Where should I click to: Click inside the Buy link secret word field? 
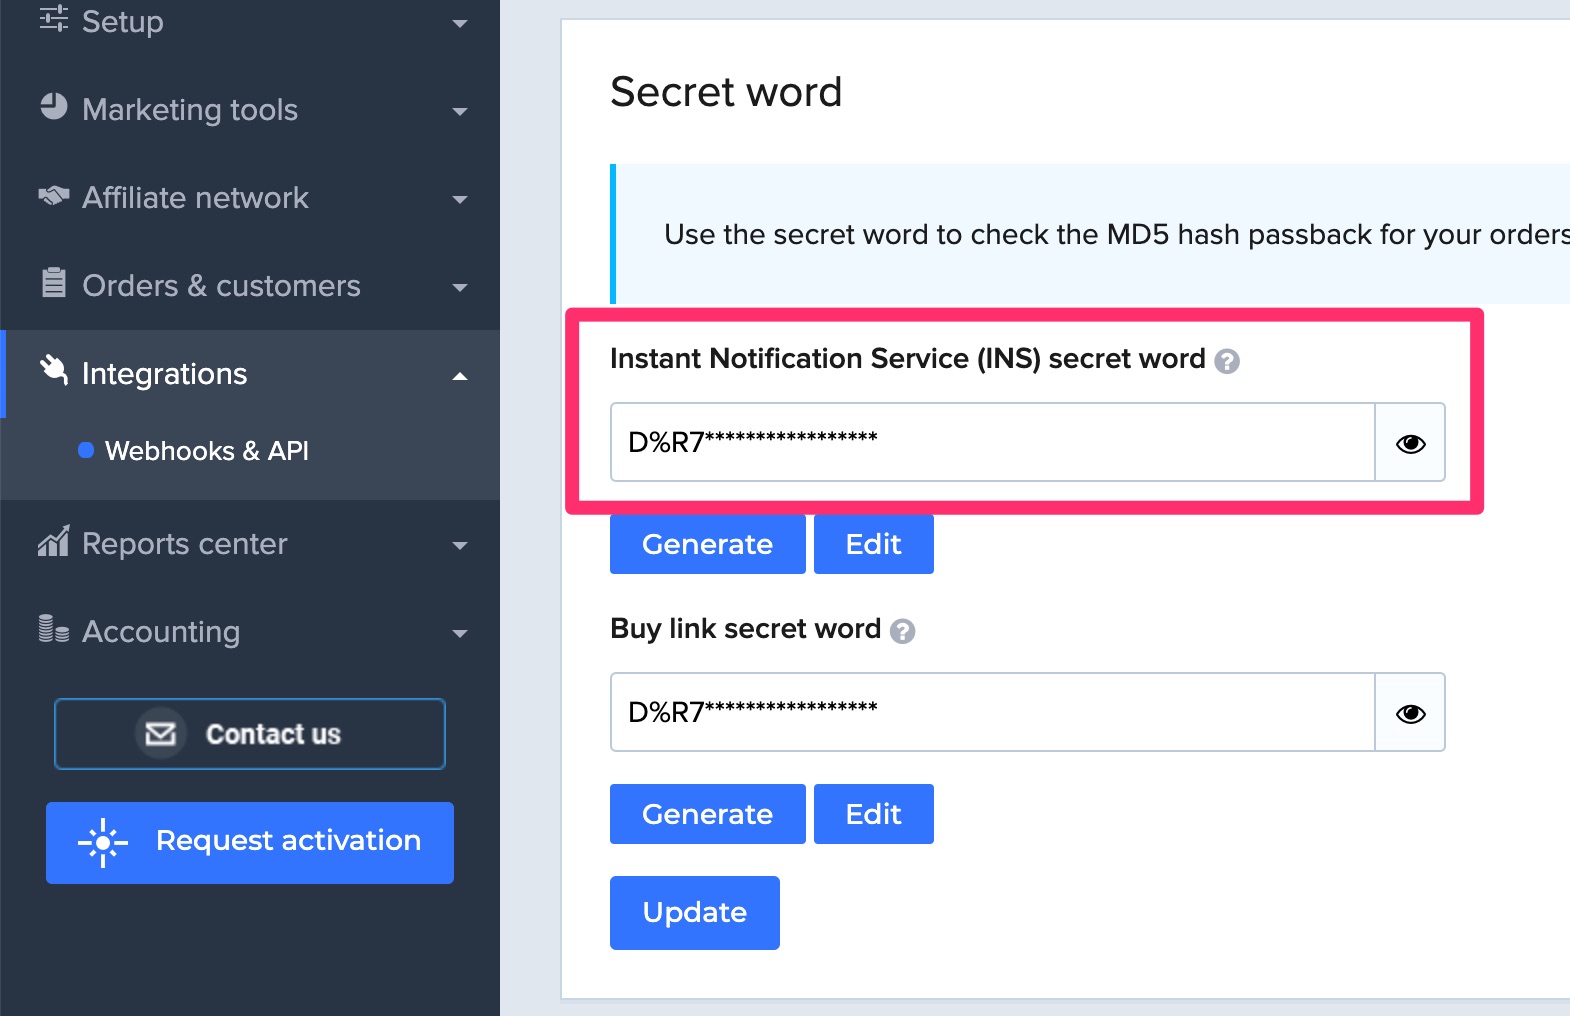tap(993, 712)
